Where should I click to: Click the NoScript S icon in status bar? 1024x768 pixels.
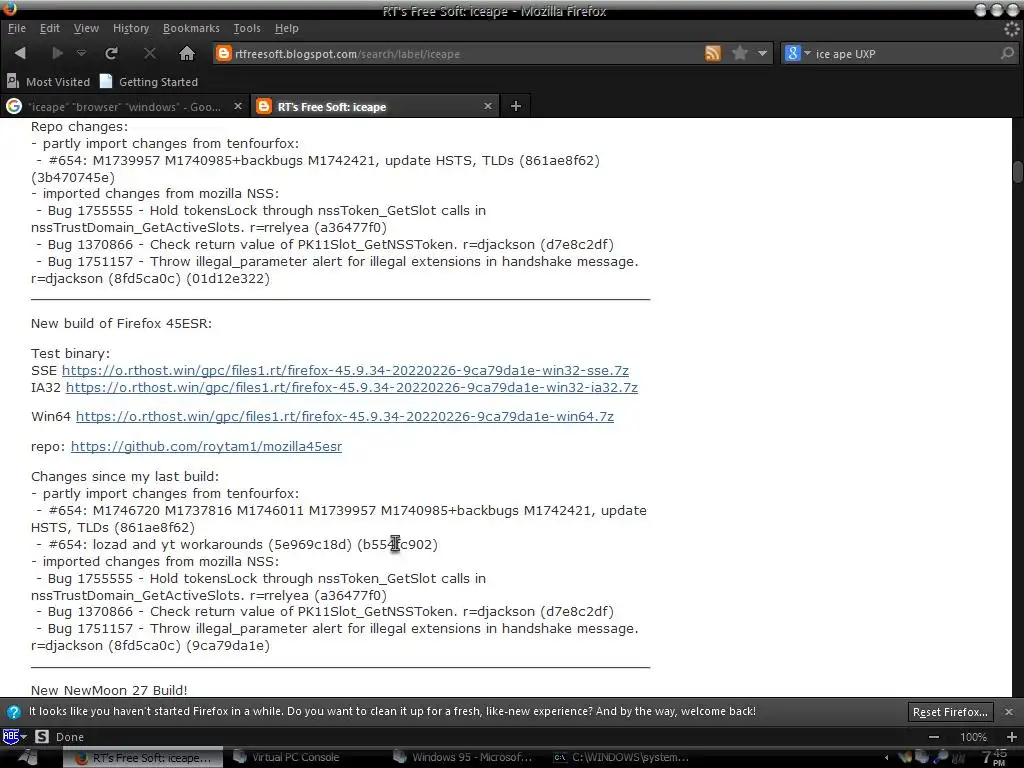(x=42, y=737)
